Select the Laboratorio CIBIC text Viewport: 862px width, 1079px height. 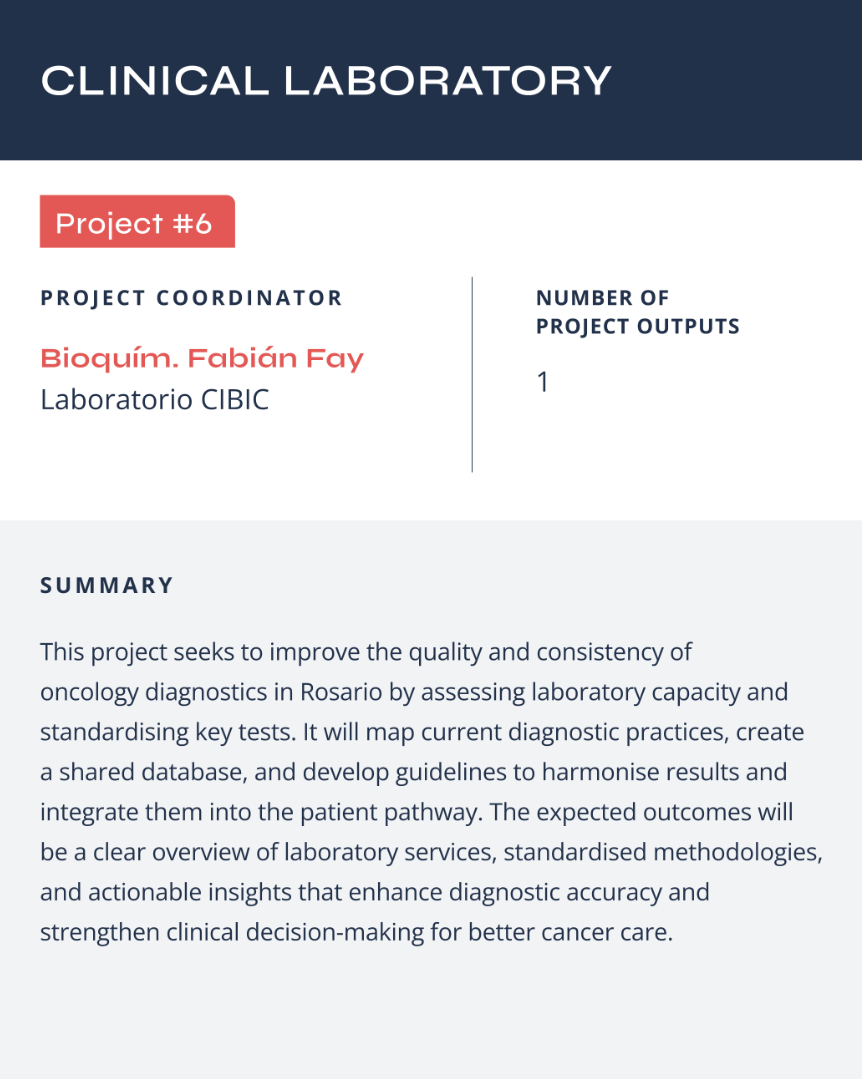click(x=155, y=400)
